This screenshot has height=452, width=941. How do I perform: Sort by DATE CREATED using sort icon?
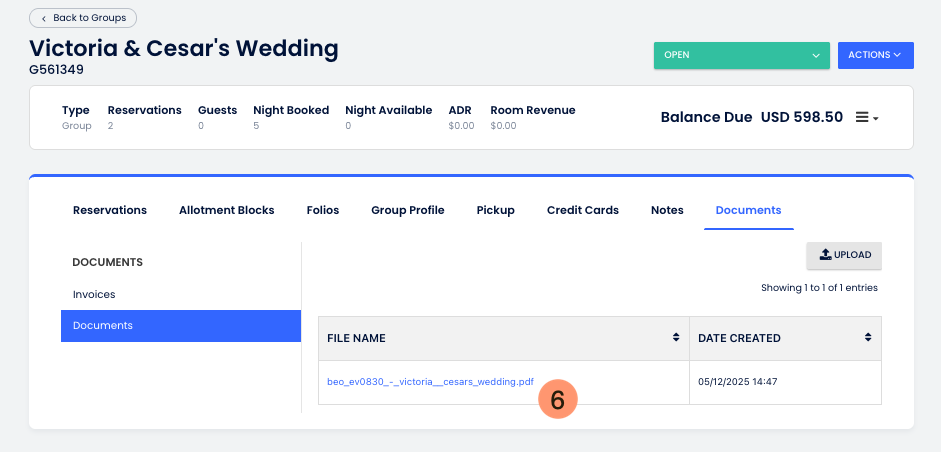868,338
